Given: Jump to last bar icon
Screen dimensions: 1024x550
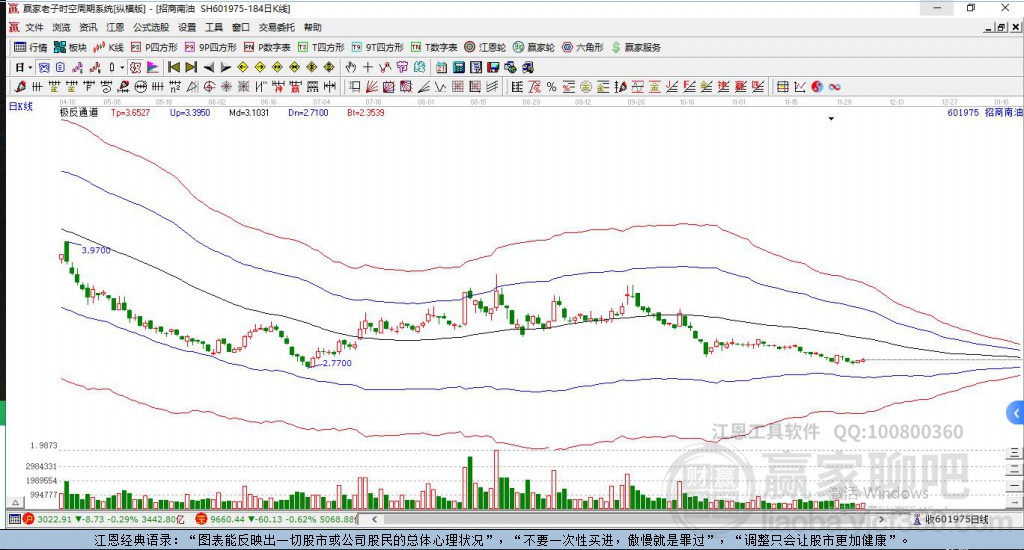Looking at the screenshot, I should pyautogui.click(x=191, y=67).
